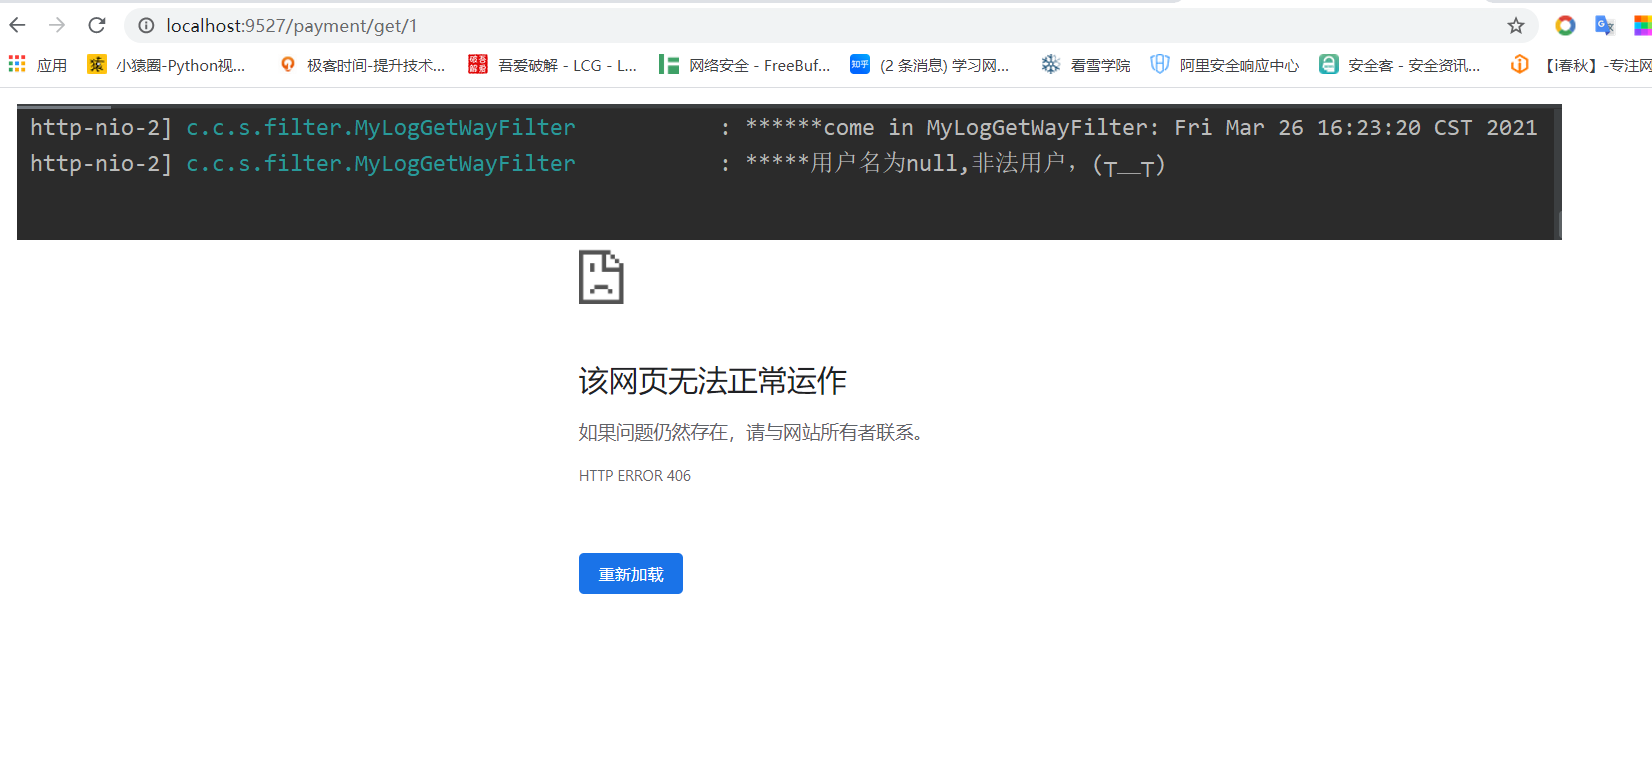Select the HTTP ERROR 406 text
The image size is (1652, 782).
point(635,476)
